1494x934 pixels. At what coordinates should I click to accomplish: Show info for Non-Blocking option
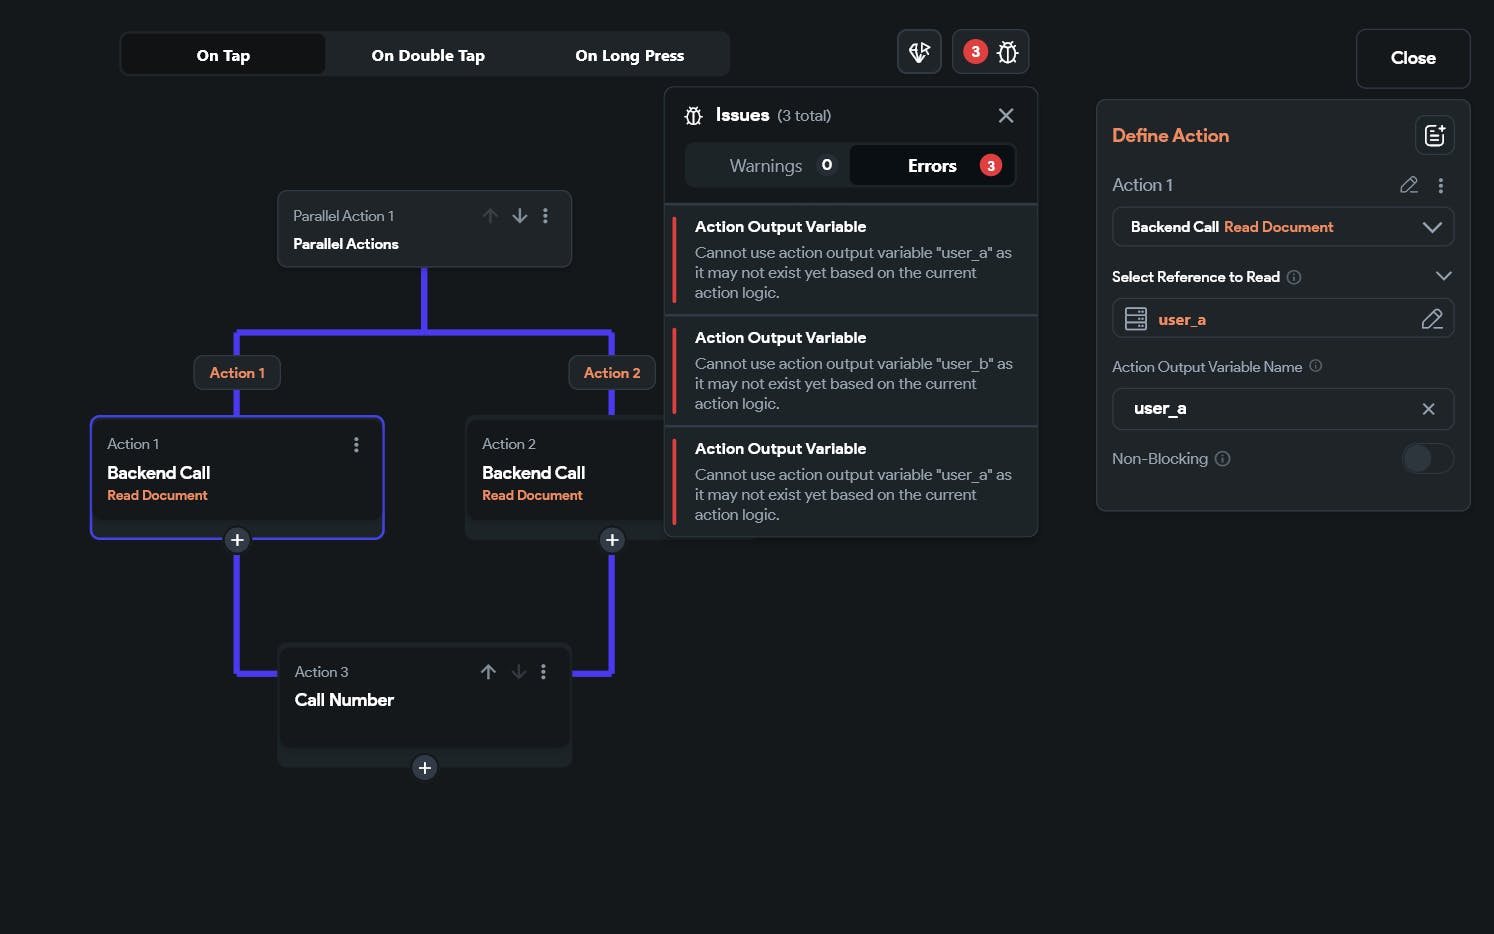point(1222,459)
